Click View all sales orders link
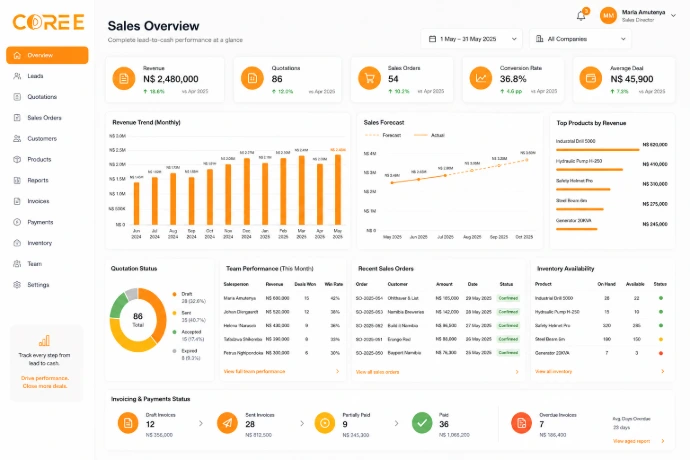 pyautogui.click(x=377, y=372)
